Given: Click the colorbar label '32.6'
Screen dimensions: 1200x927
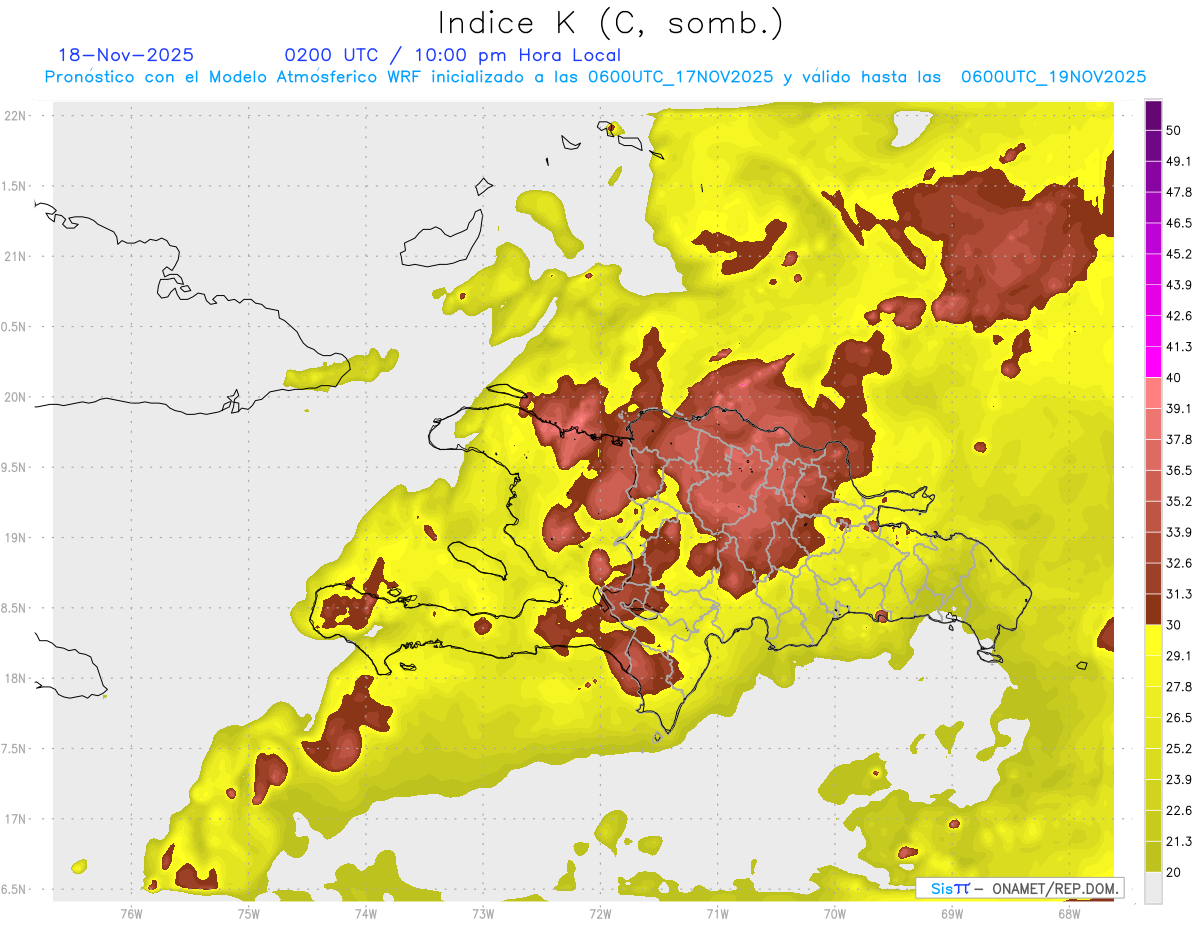Looking at the screenshot, I should [1179, 563].
